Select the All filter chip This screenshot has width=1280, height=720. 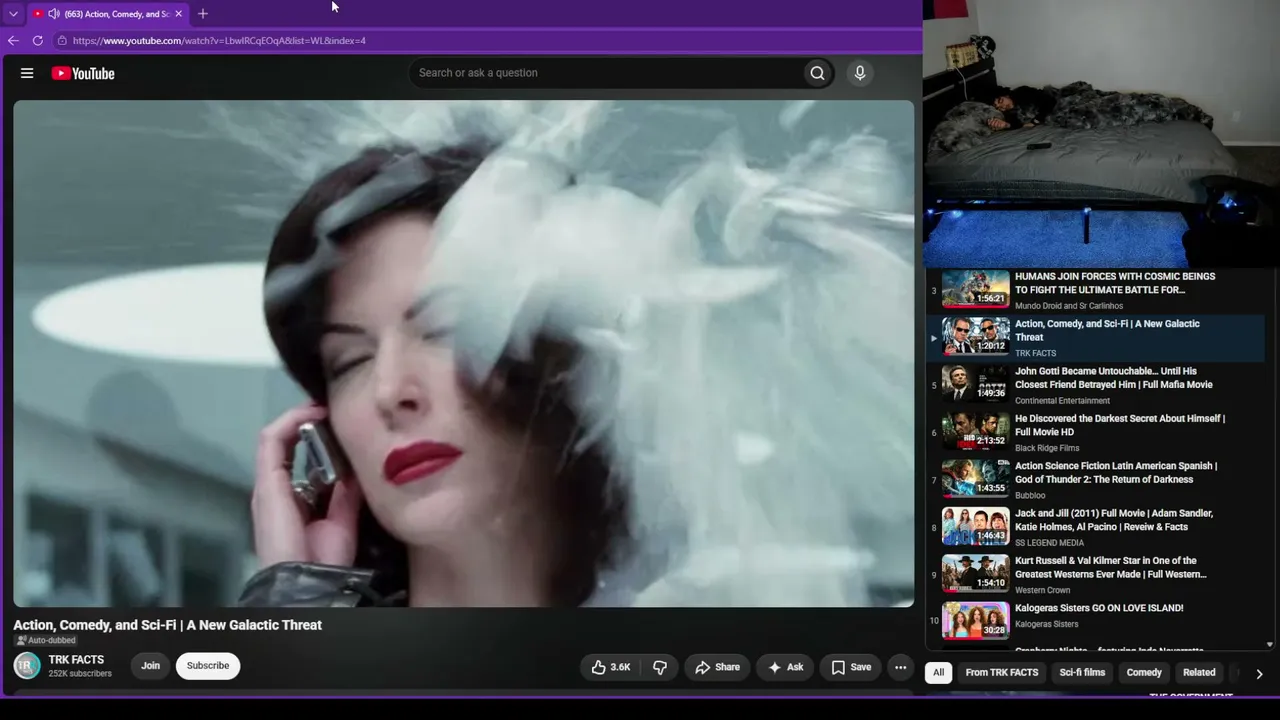pyautogui.click(x=938, y=673)
